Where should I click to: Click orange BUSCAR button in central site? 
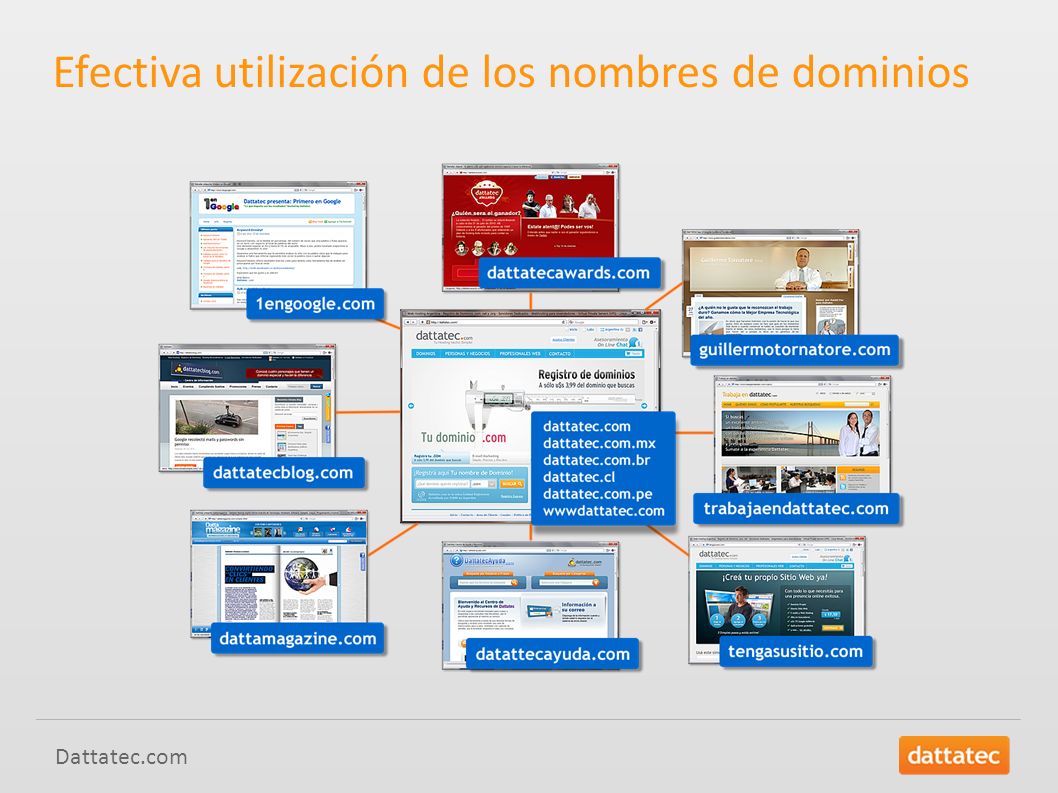click(x=512, y=484)
